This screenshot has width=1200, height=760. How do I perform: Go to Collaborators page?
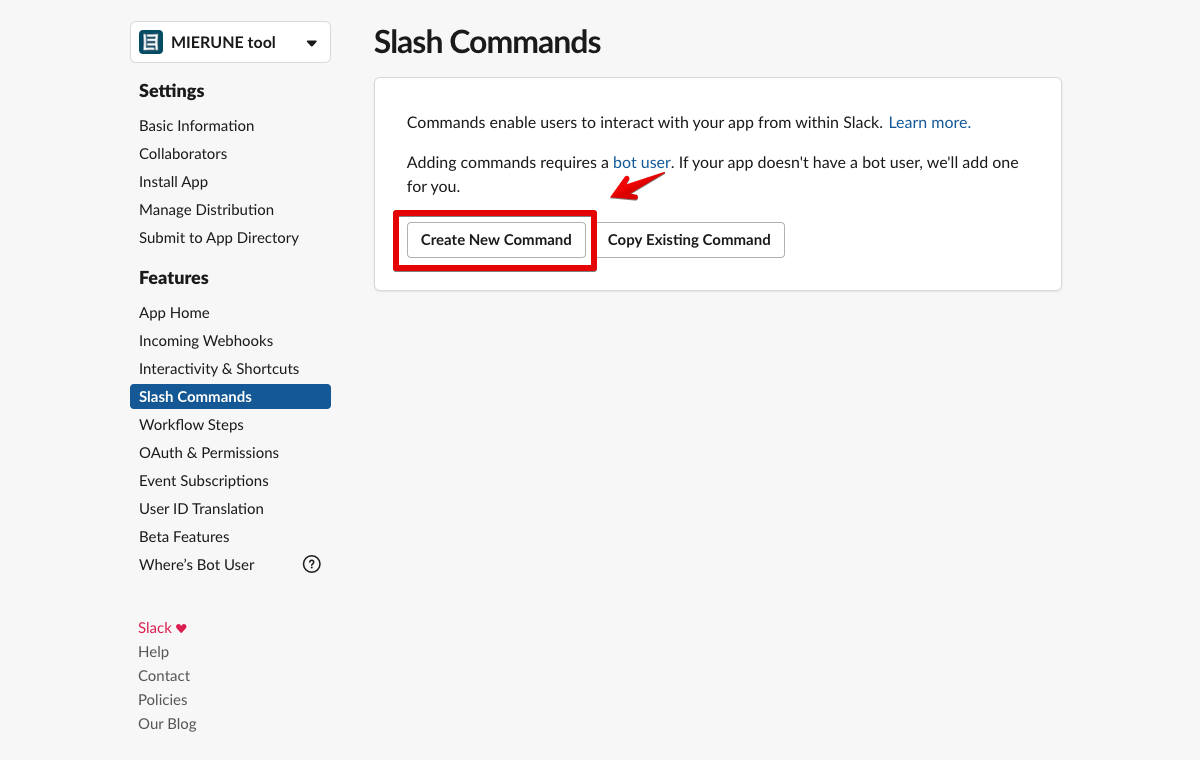click(183, 153)
